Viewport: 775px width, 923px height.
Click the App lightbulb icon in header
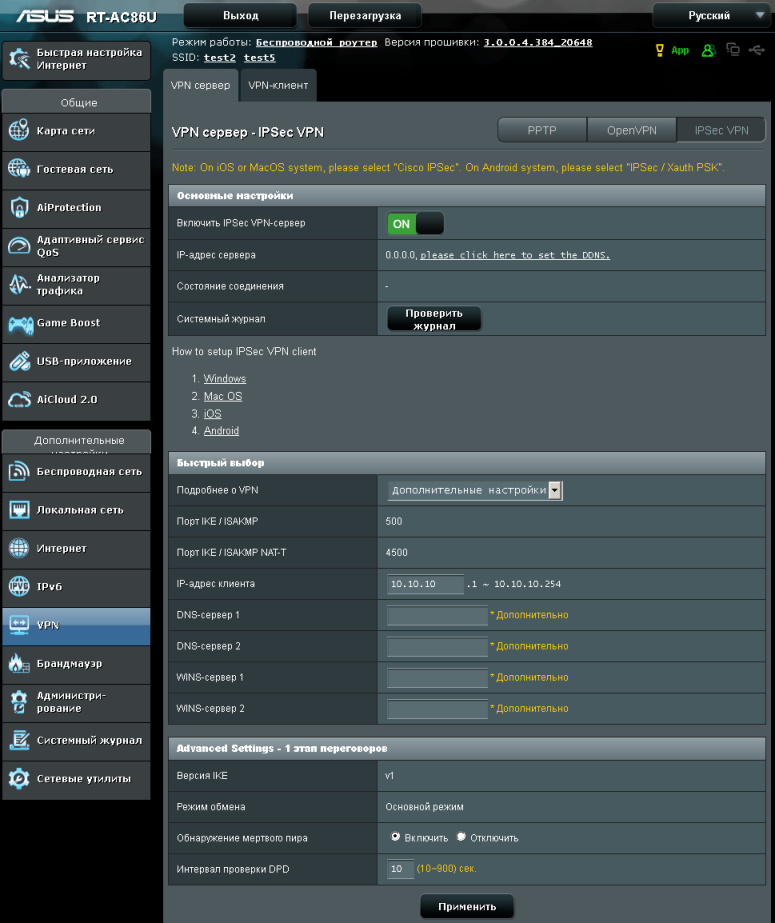point(660,51)
